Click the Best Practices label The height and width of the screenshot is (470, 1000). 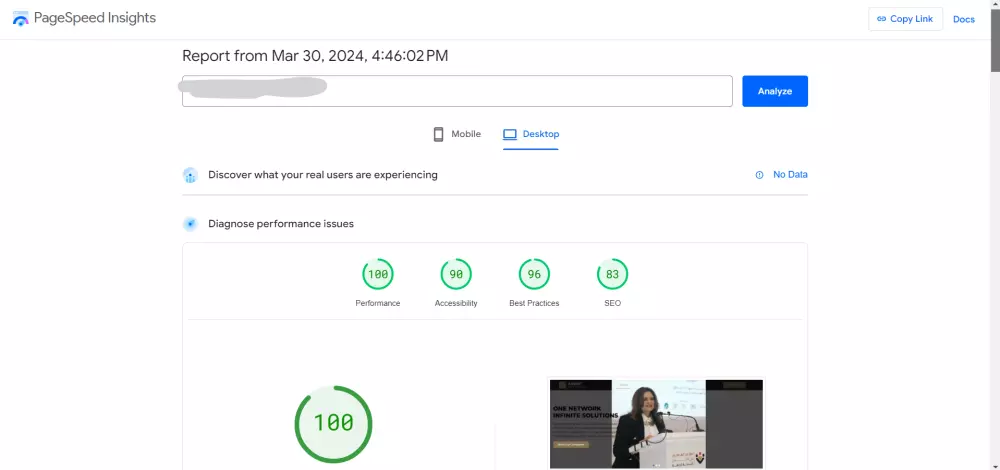pyautogui.click(x=534, y=304)
